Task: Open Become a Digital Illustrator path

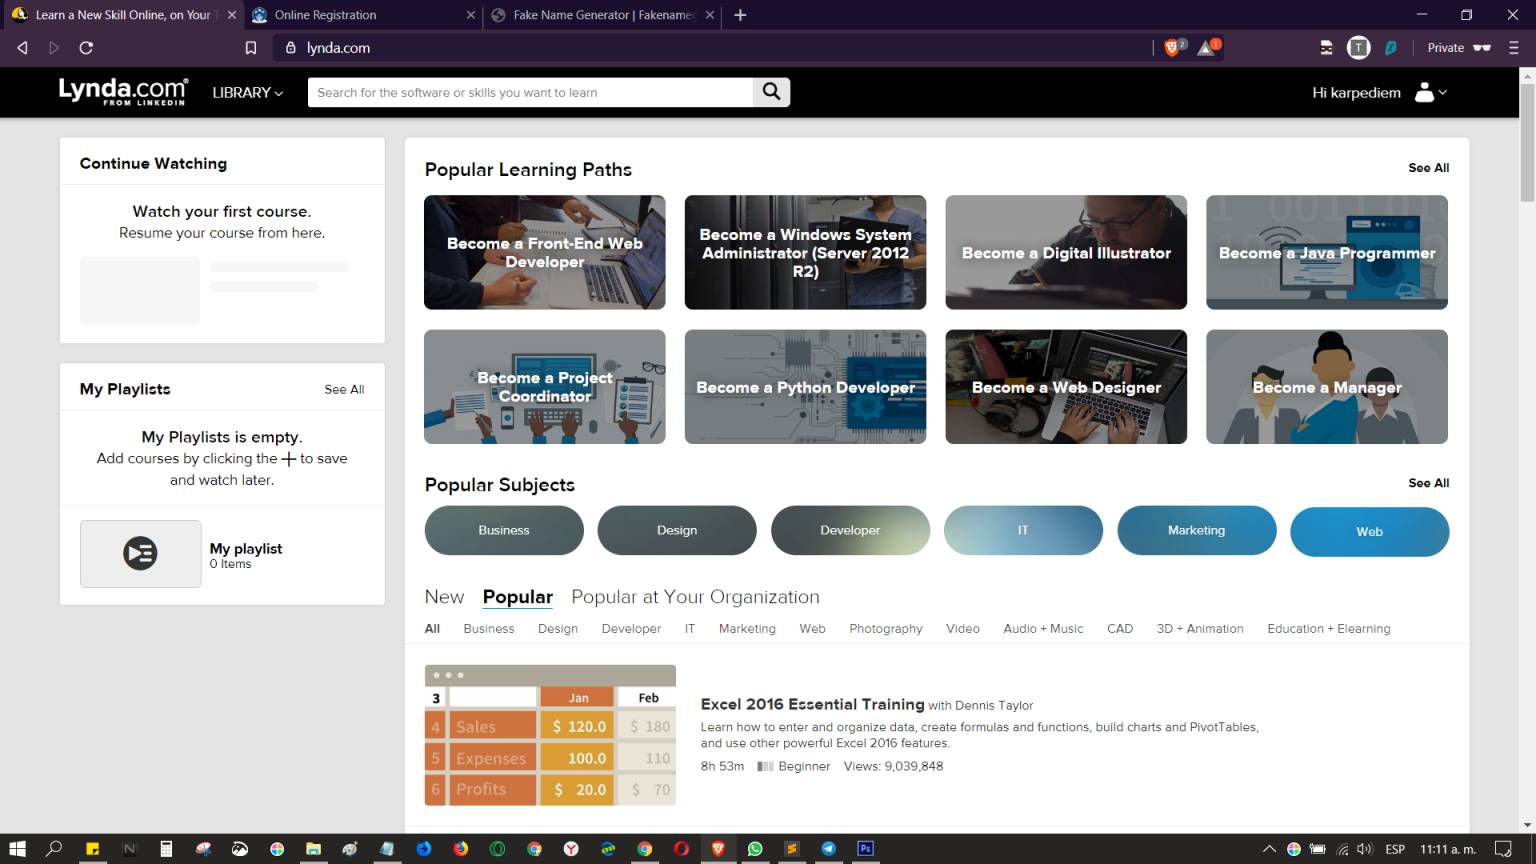Action: coord(1066,252)
